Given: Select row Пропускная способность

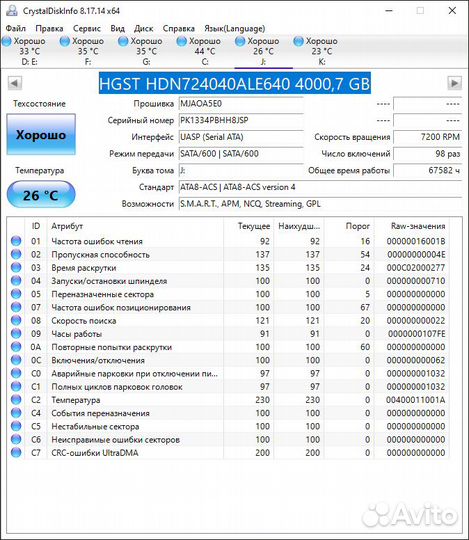Looking at the screenshot, I should [228, 254].
